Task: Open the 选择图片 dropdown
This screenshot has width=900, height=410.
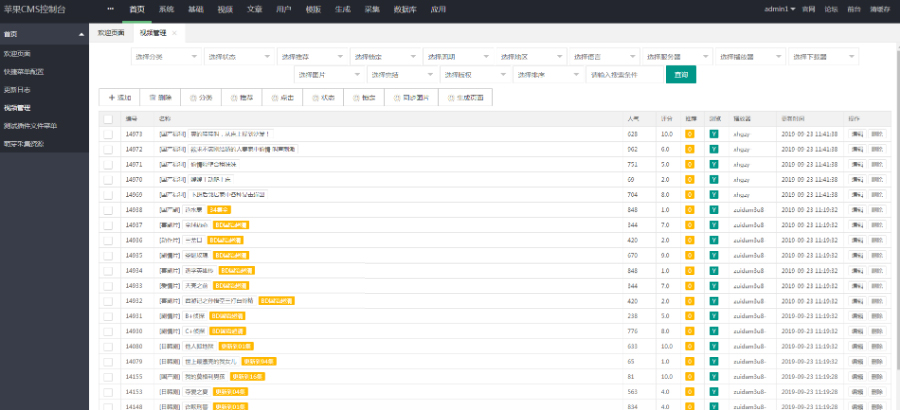Action: tap(329, 75)
